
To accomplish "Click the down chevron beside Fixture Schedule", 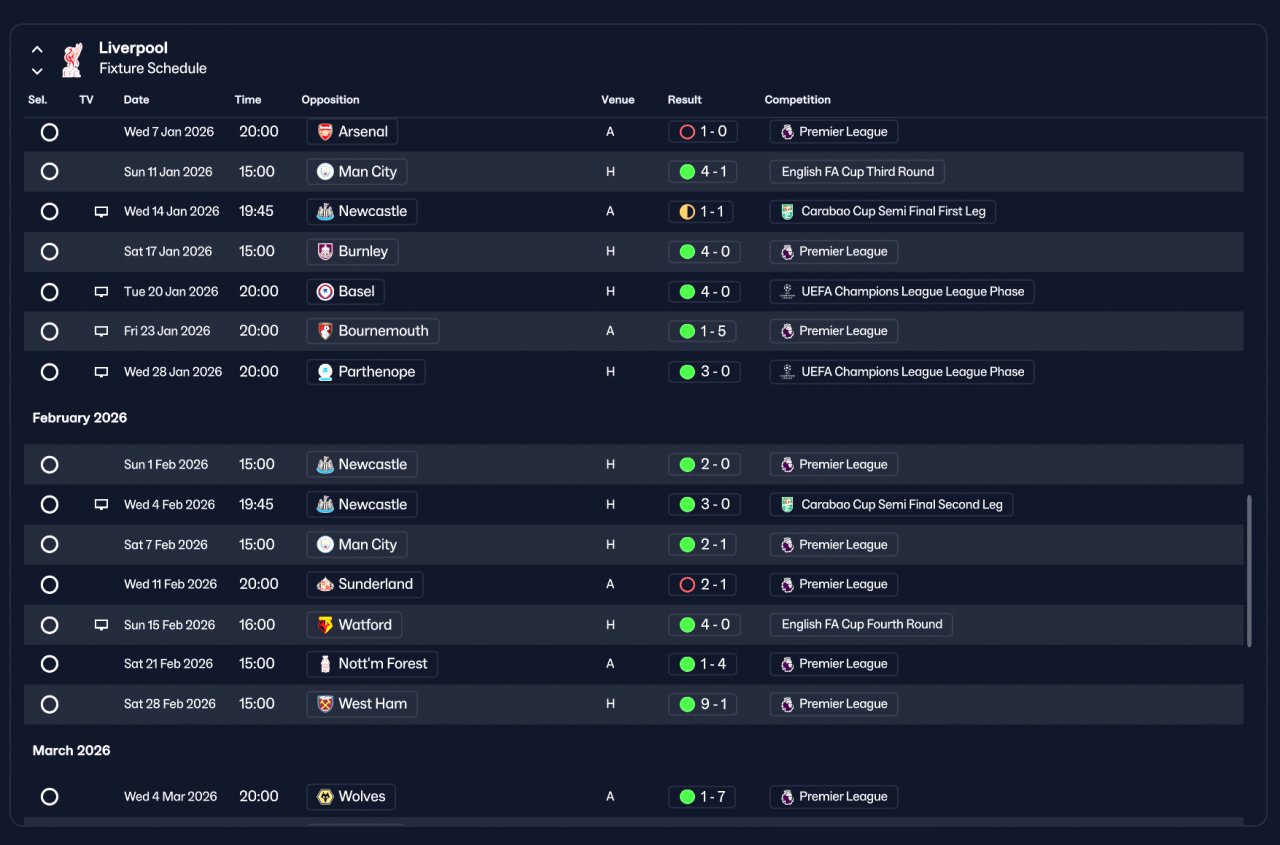I will pos(37,71).
